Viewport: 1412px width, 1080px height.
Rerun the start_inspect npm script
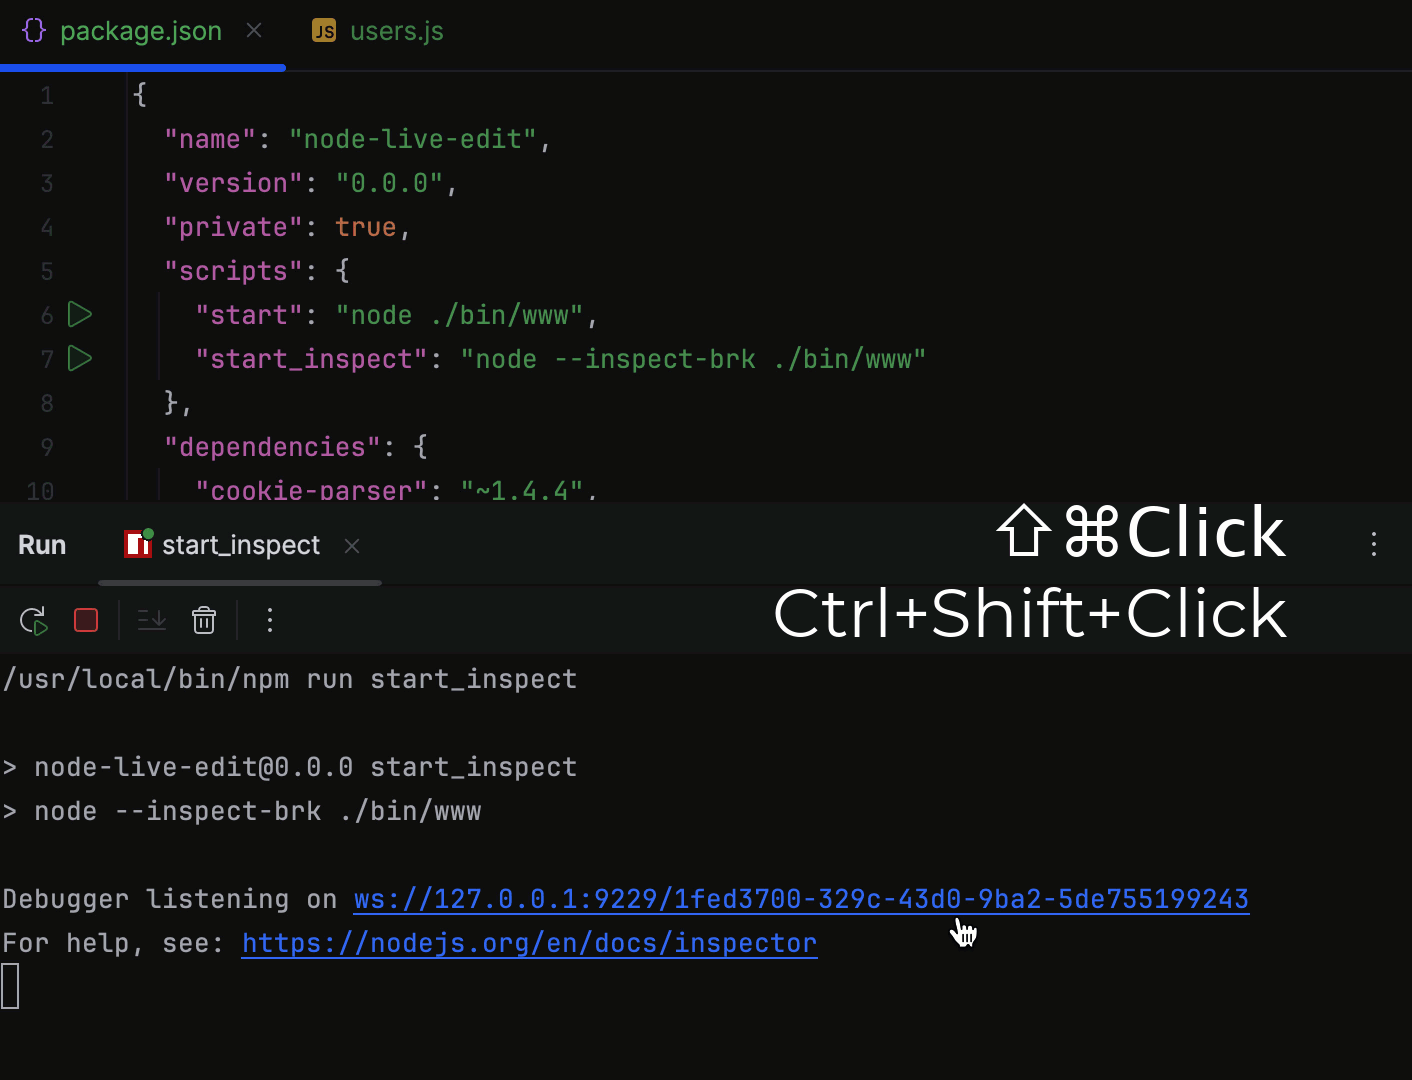coord(33,620)
